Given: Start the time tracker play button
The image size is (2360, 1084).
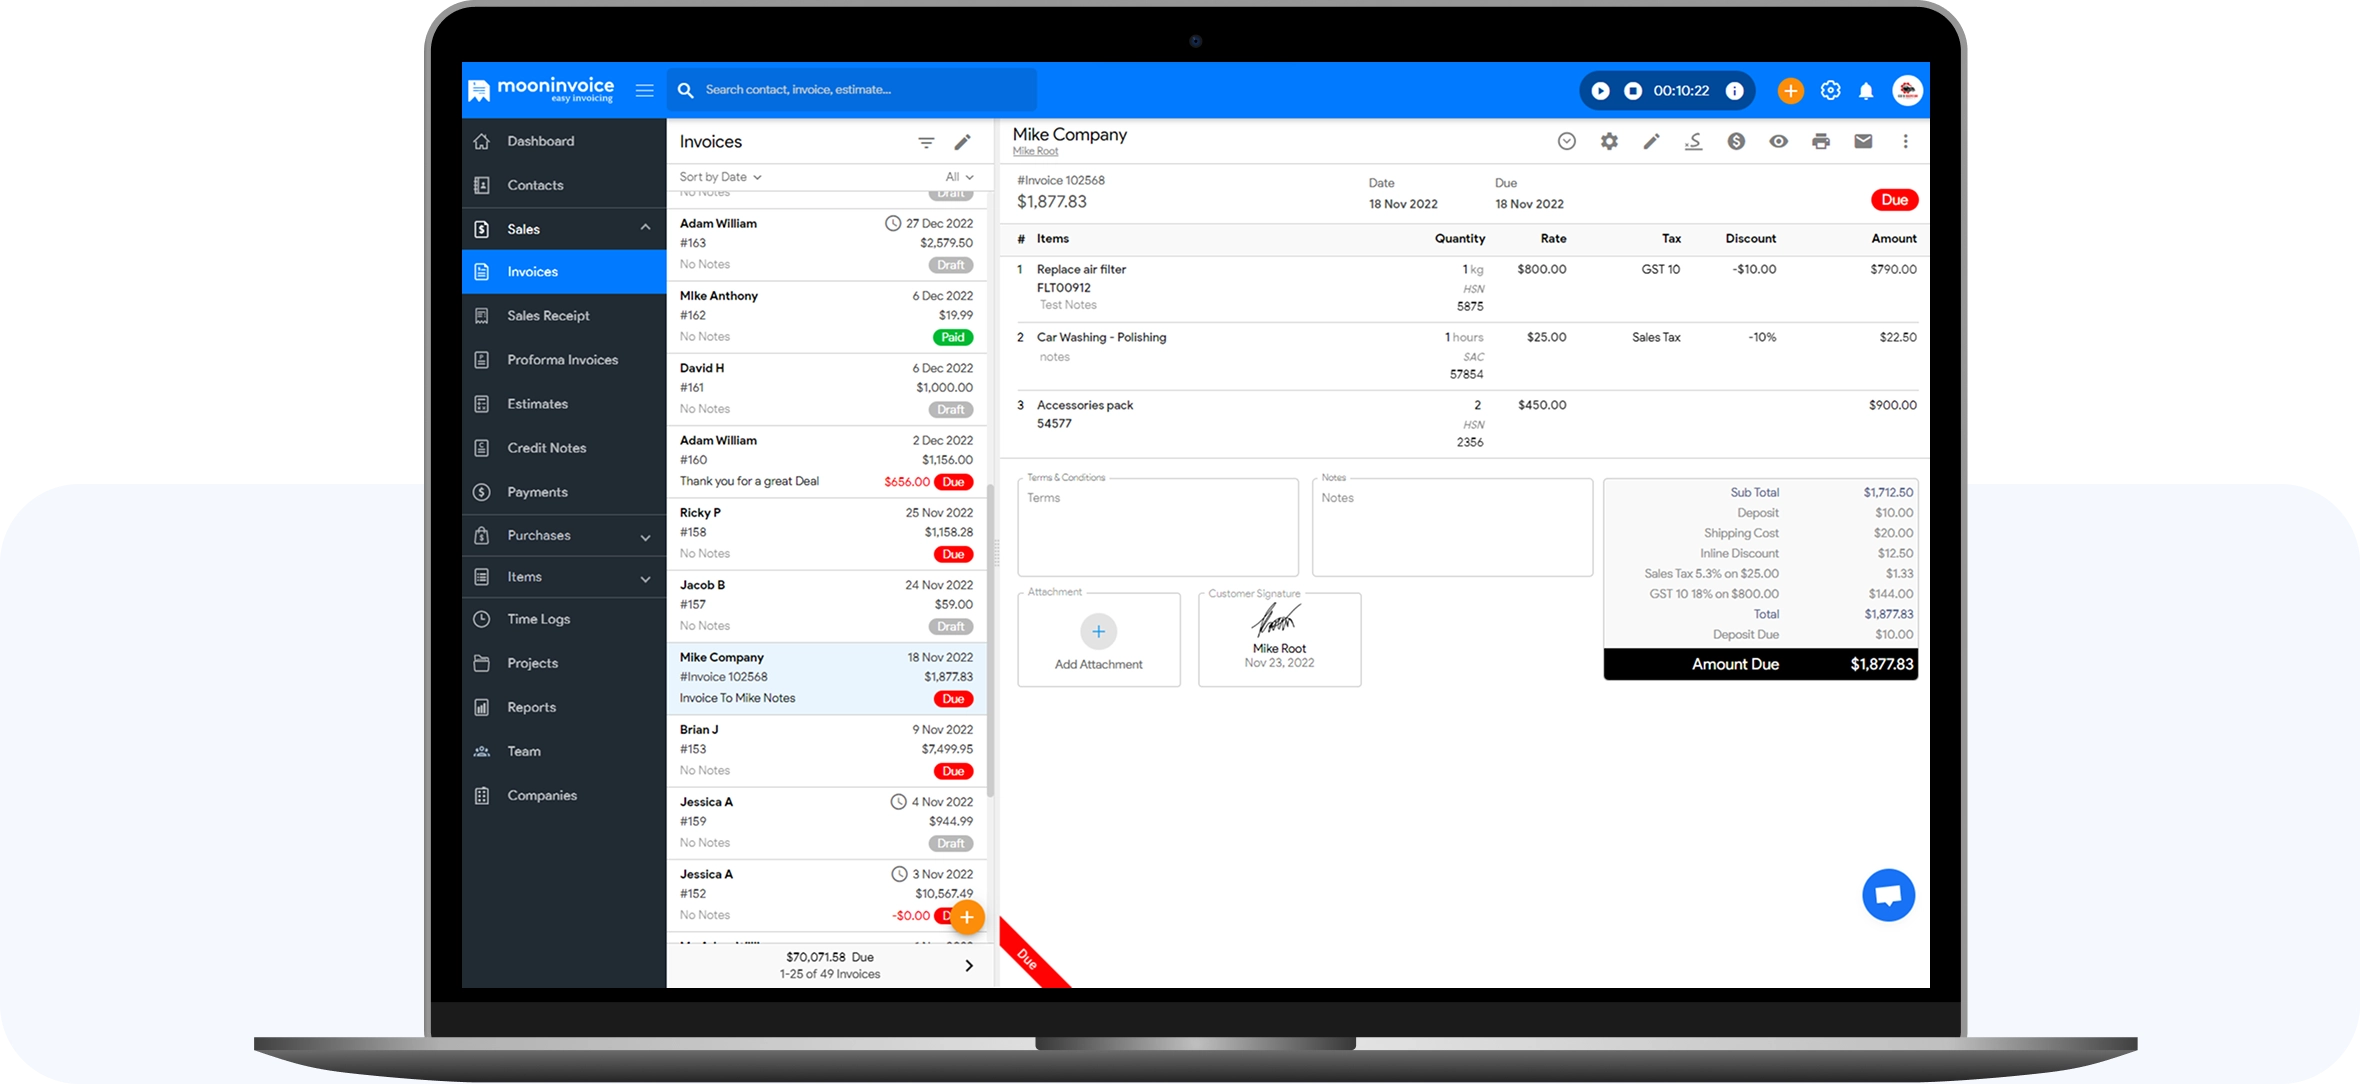Looking at the screenshot, I should (x=1600, y=91).
